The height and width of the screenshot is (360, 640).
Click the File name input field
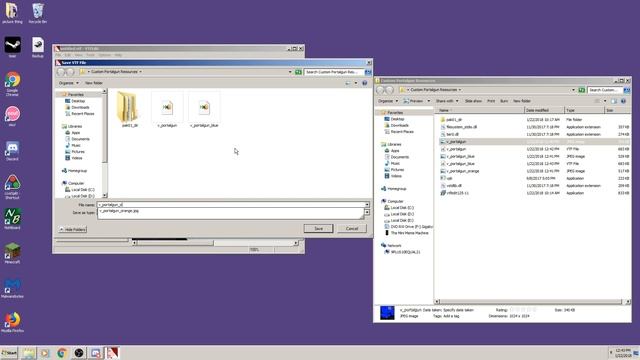click(231, 204)
